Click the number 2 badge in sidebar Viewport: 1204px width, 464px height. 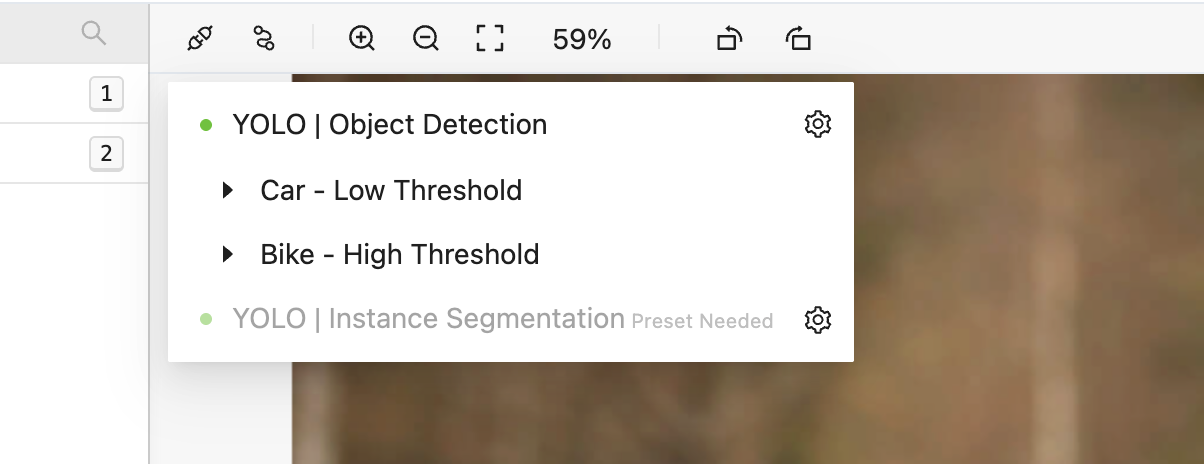tap(106, 154)
